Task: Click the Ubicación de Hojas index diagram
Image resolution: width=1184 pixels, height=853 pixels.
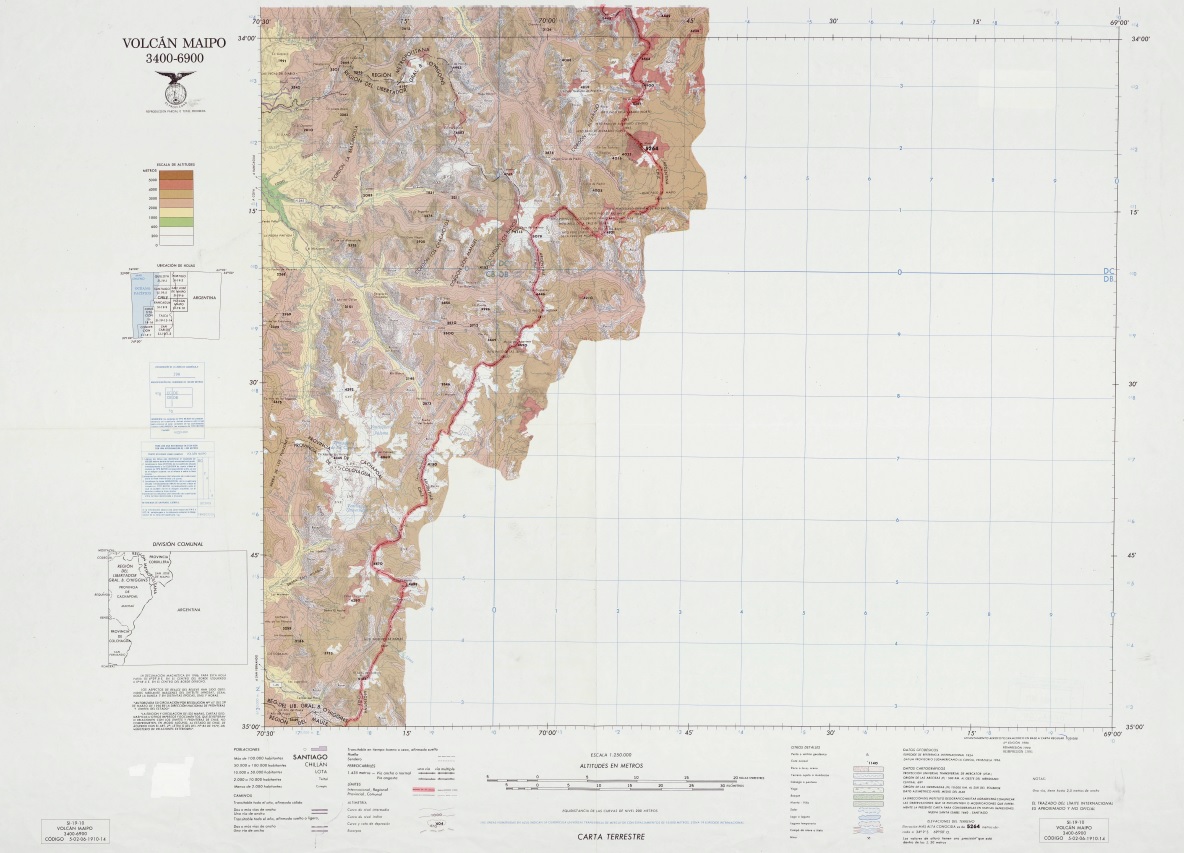Action: click(175, 307)
